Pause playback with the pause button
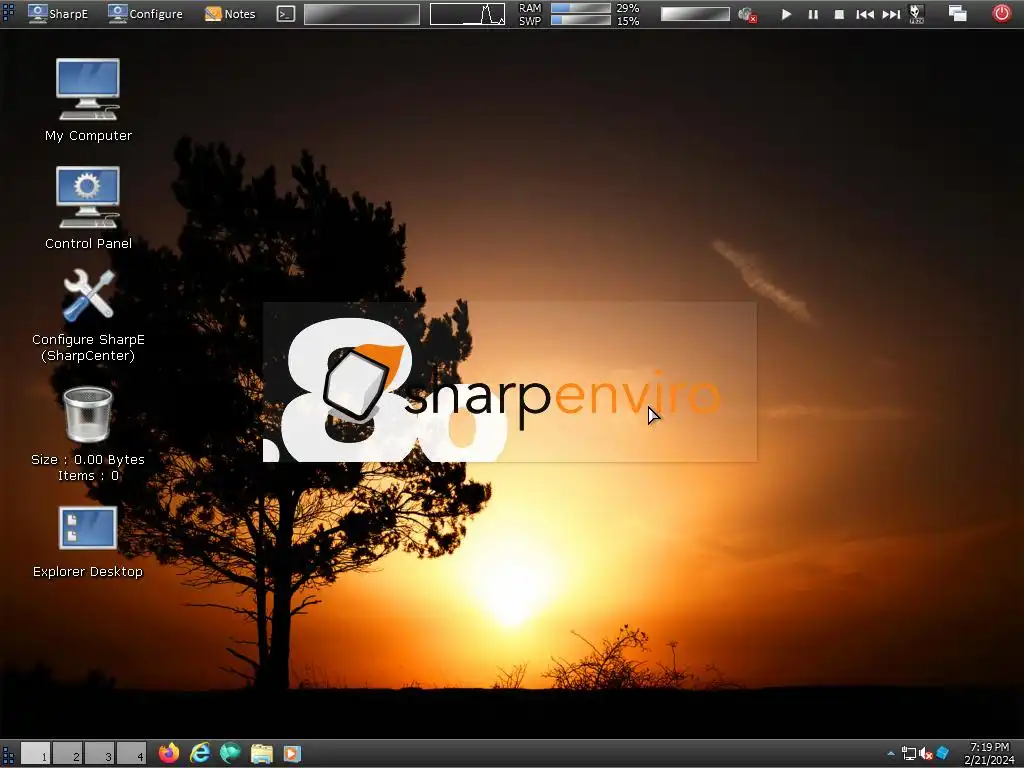The image size is (1024, 768). tap(813, 14)
